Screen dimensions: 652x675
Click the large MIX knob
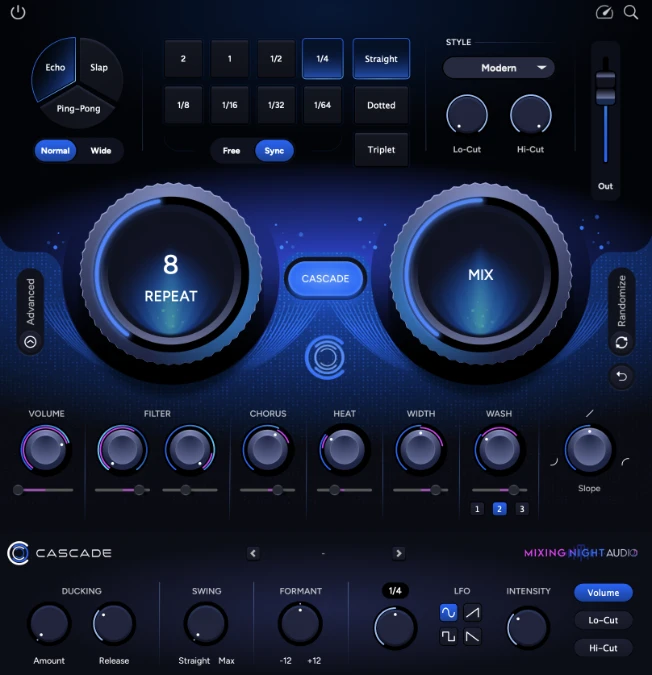coord(480,275)
